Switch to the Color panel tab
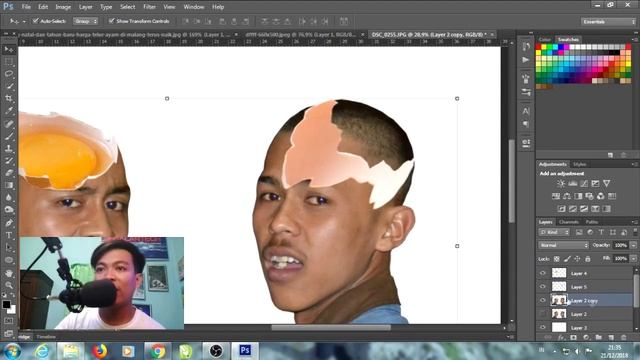Screen dimensions: 640x360 tap(544, 40)
